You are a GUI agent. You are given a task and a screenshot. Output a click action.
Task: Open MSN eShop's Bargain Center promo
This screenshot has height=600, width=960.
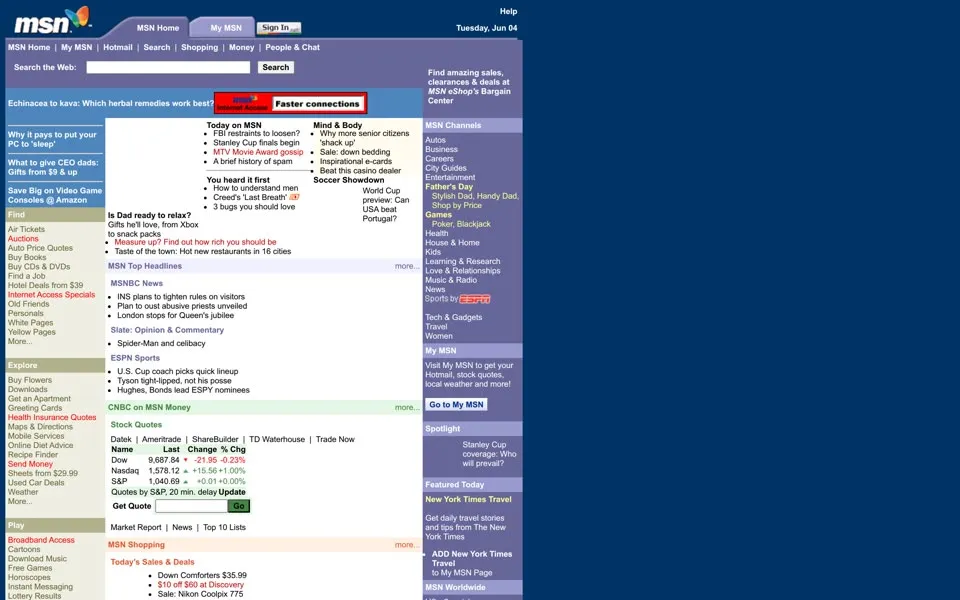[x=469, y=86]
